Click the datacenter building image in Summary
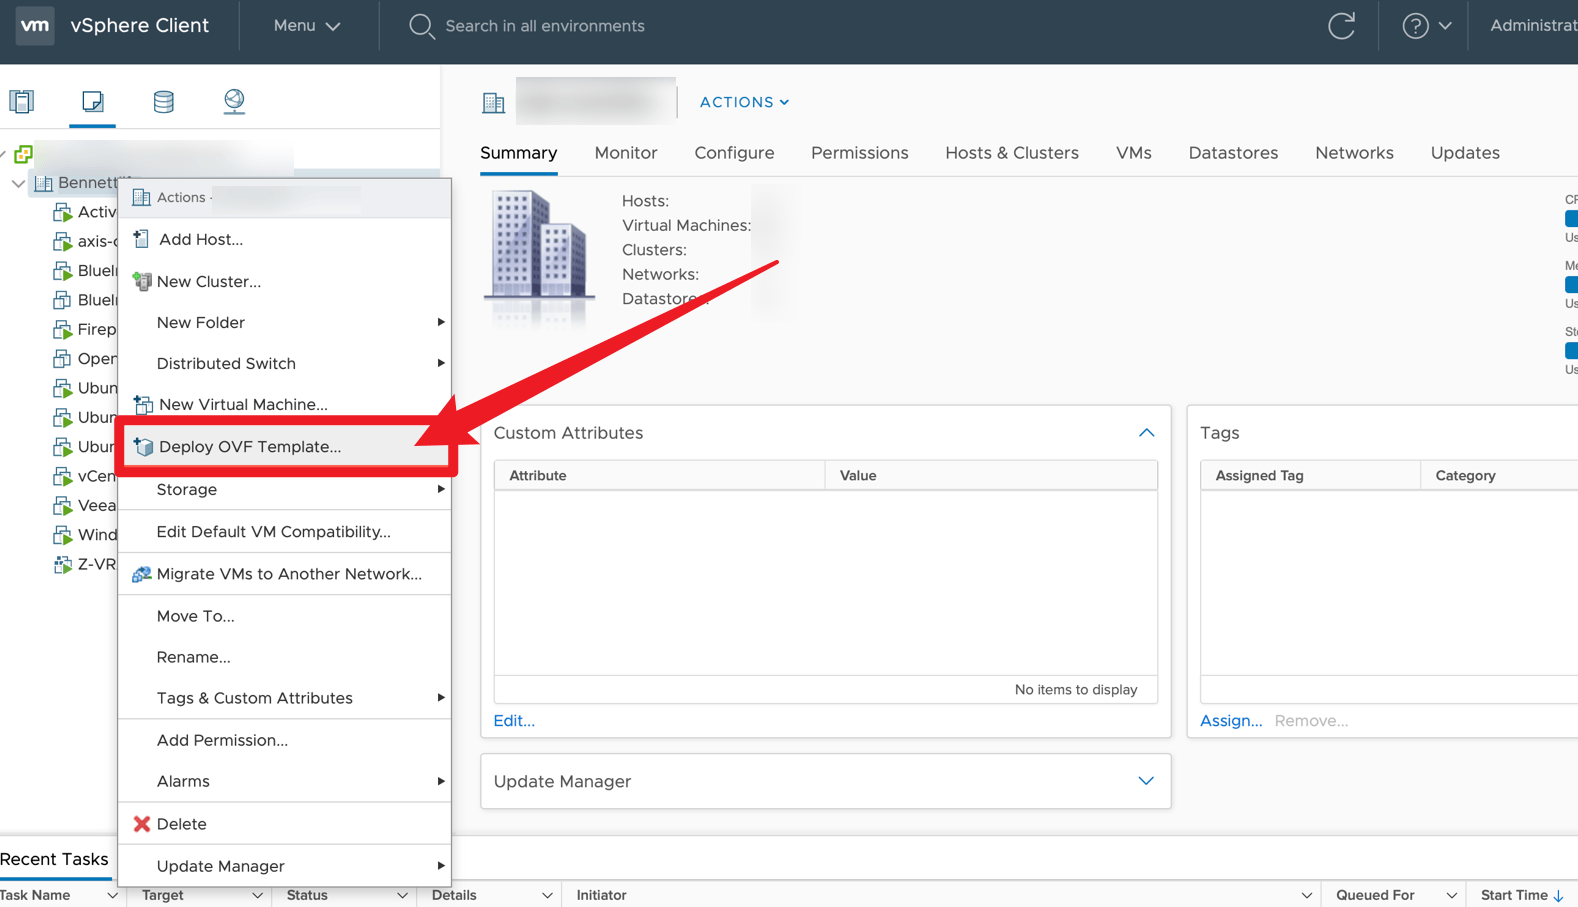The height and width of the screenshot is (907, 1578). click(x=539, y=257)
